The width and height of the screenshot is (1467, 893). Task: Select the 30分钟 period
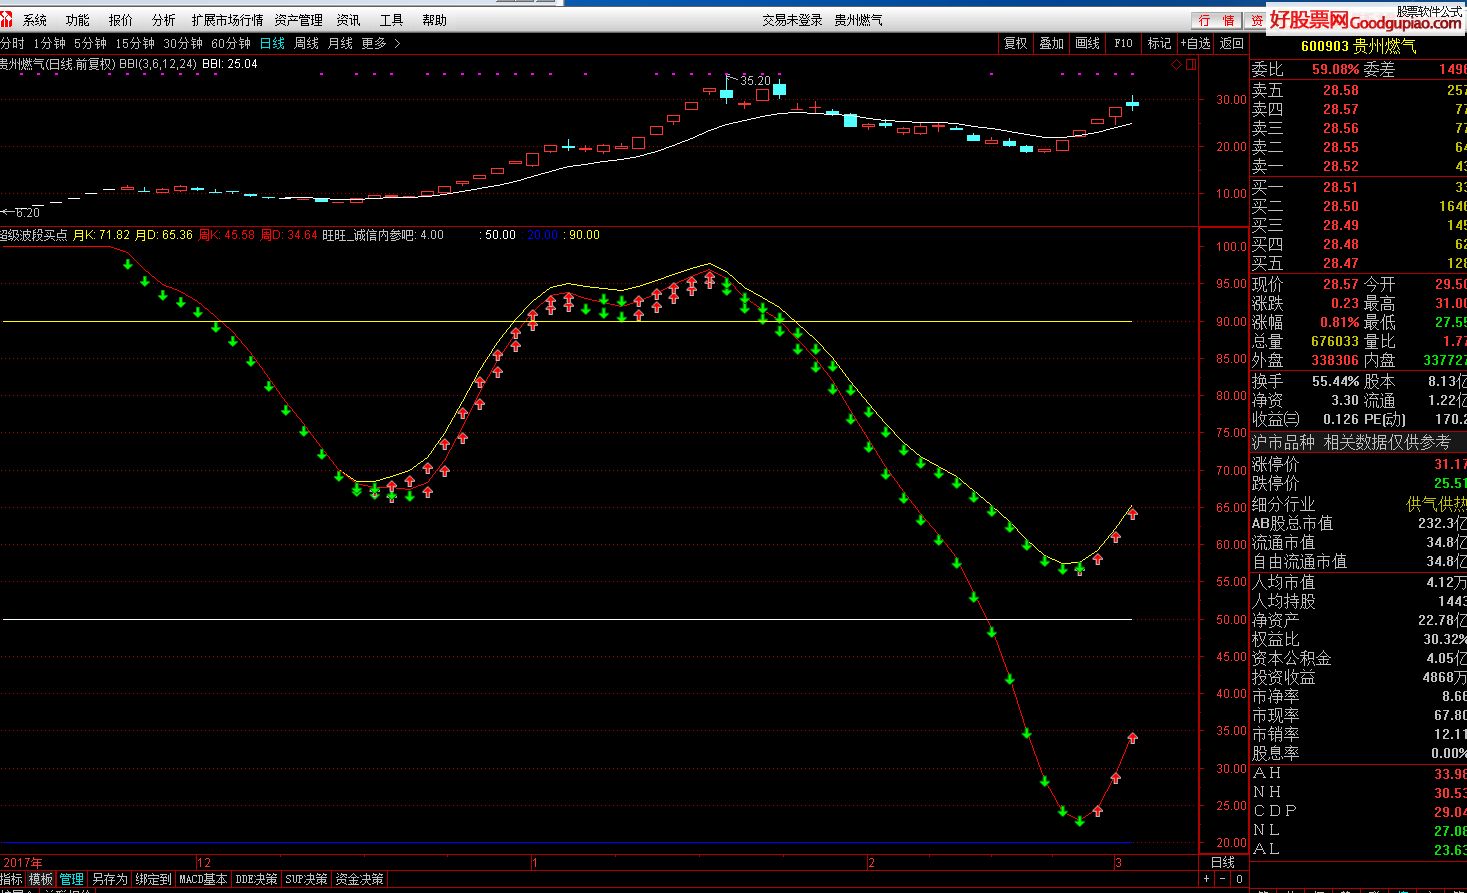183,43
